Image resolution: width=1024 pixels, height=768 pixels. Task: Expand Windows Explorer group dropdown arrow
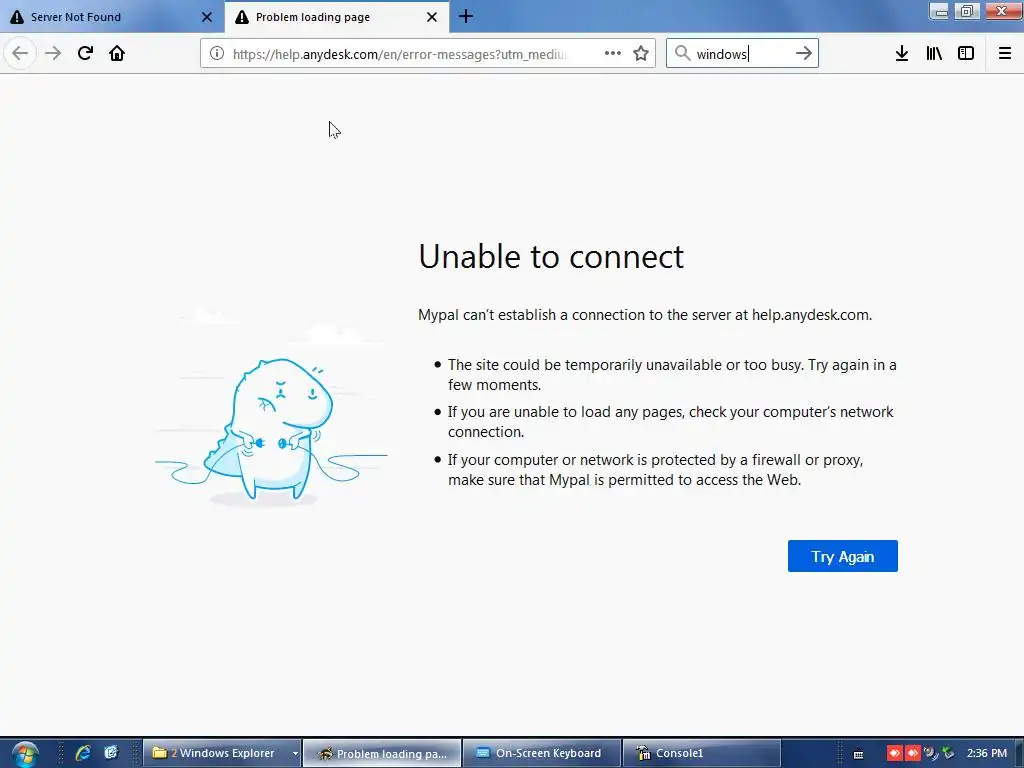(295, 754)
